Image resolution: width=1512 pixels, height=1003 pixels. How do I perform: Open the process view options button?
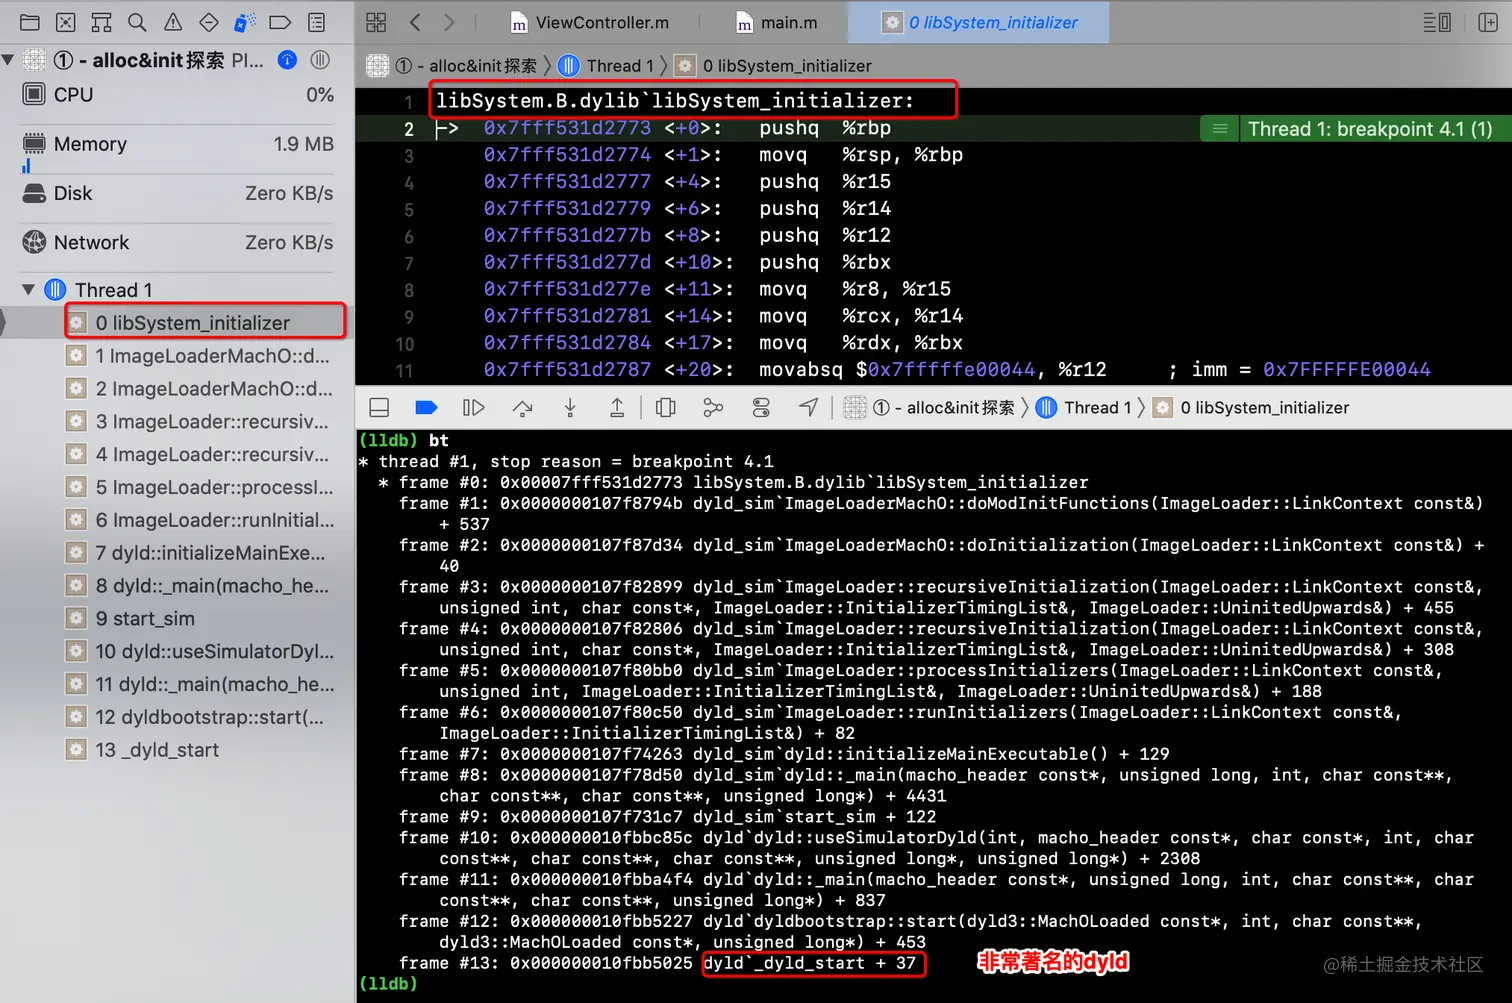coord(320,60)
